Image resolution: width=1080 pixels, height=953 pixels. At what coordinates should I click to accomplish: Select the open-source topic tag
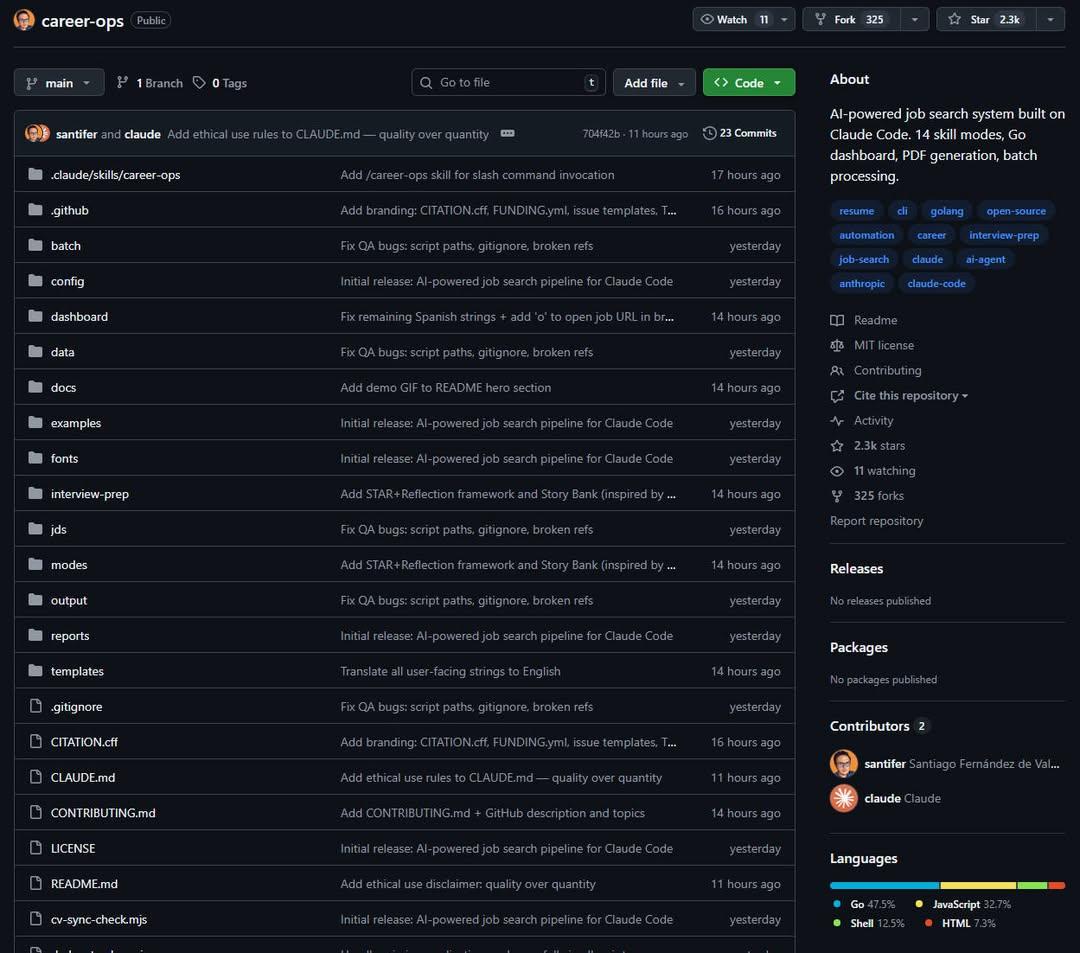click(1015, 211)
